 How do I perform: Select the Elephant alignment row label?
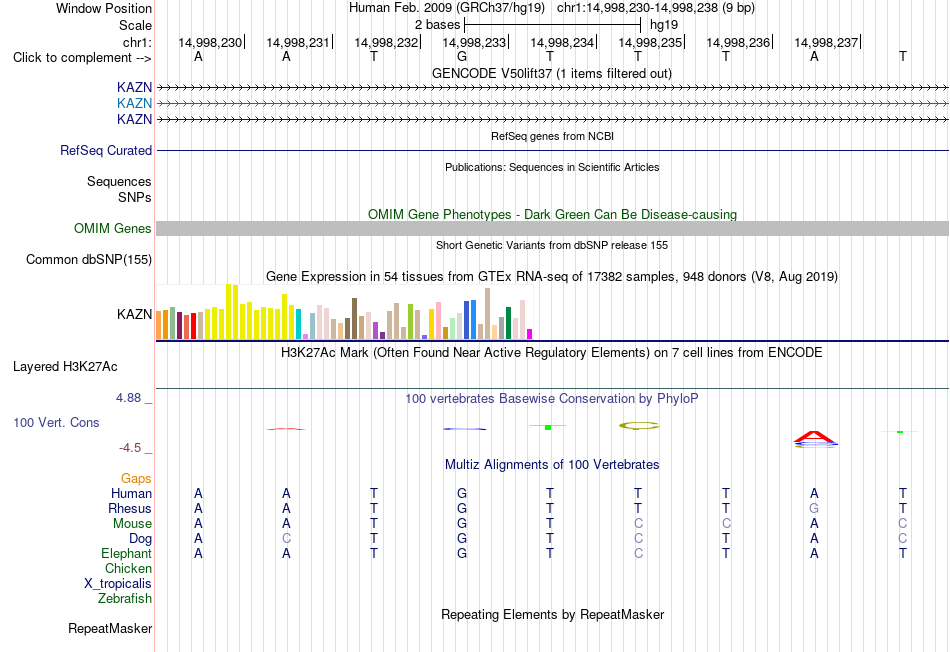pos(127,553)
